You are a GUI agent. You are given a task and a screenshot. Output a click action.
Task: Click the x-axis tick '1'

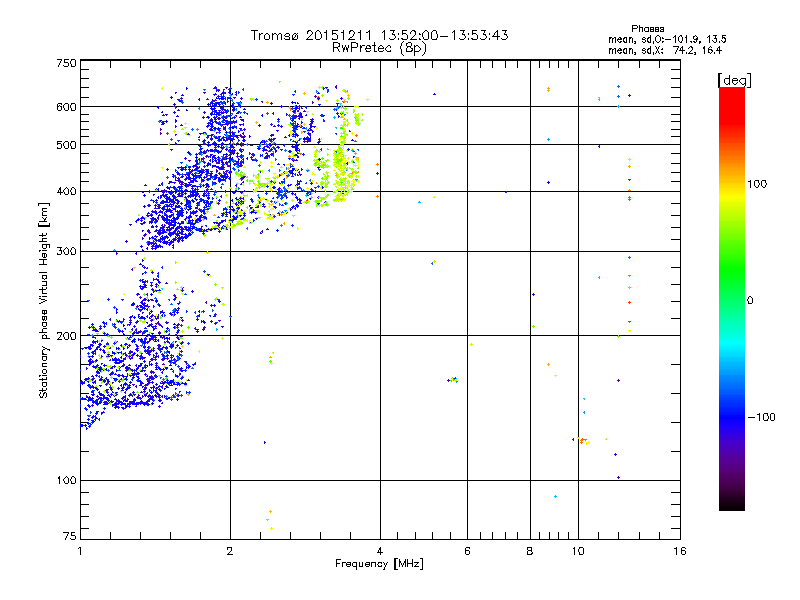pyautogui.click(x=80, y=551)
